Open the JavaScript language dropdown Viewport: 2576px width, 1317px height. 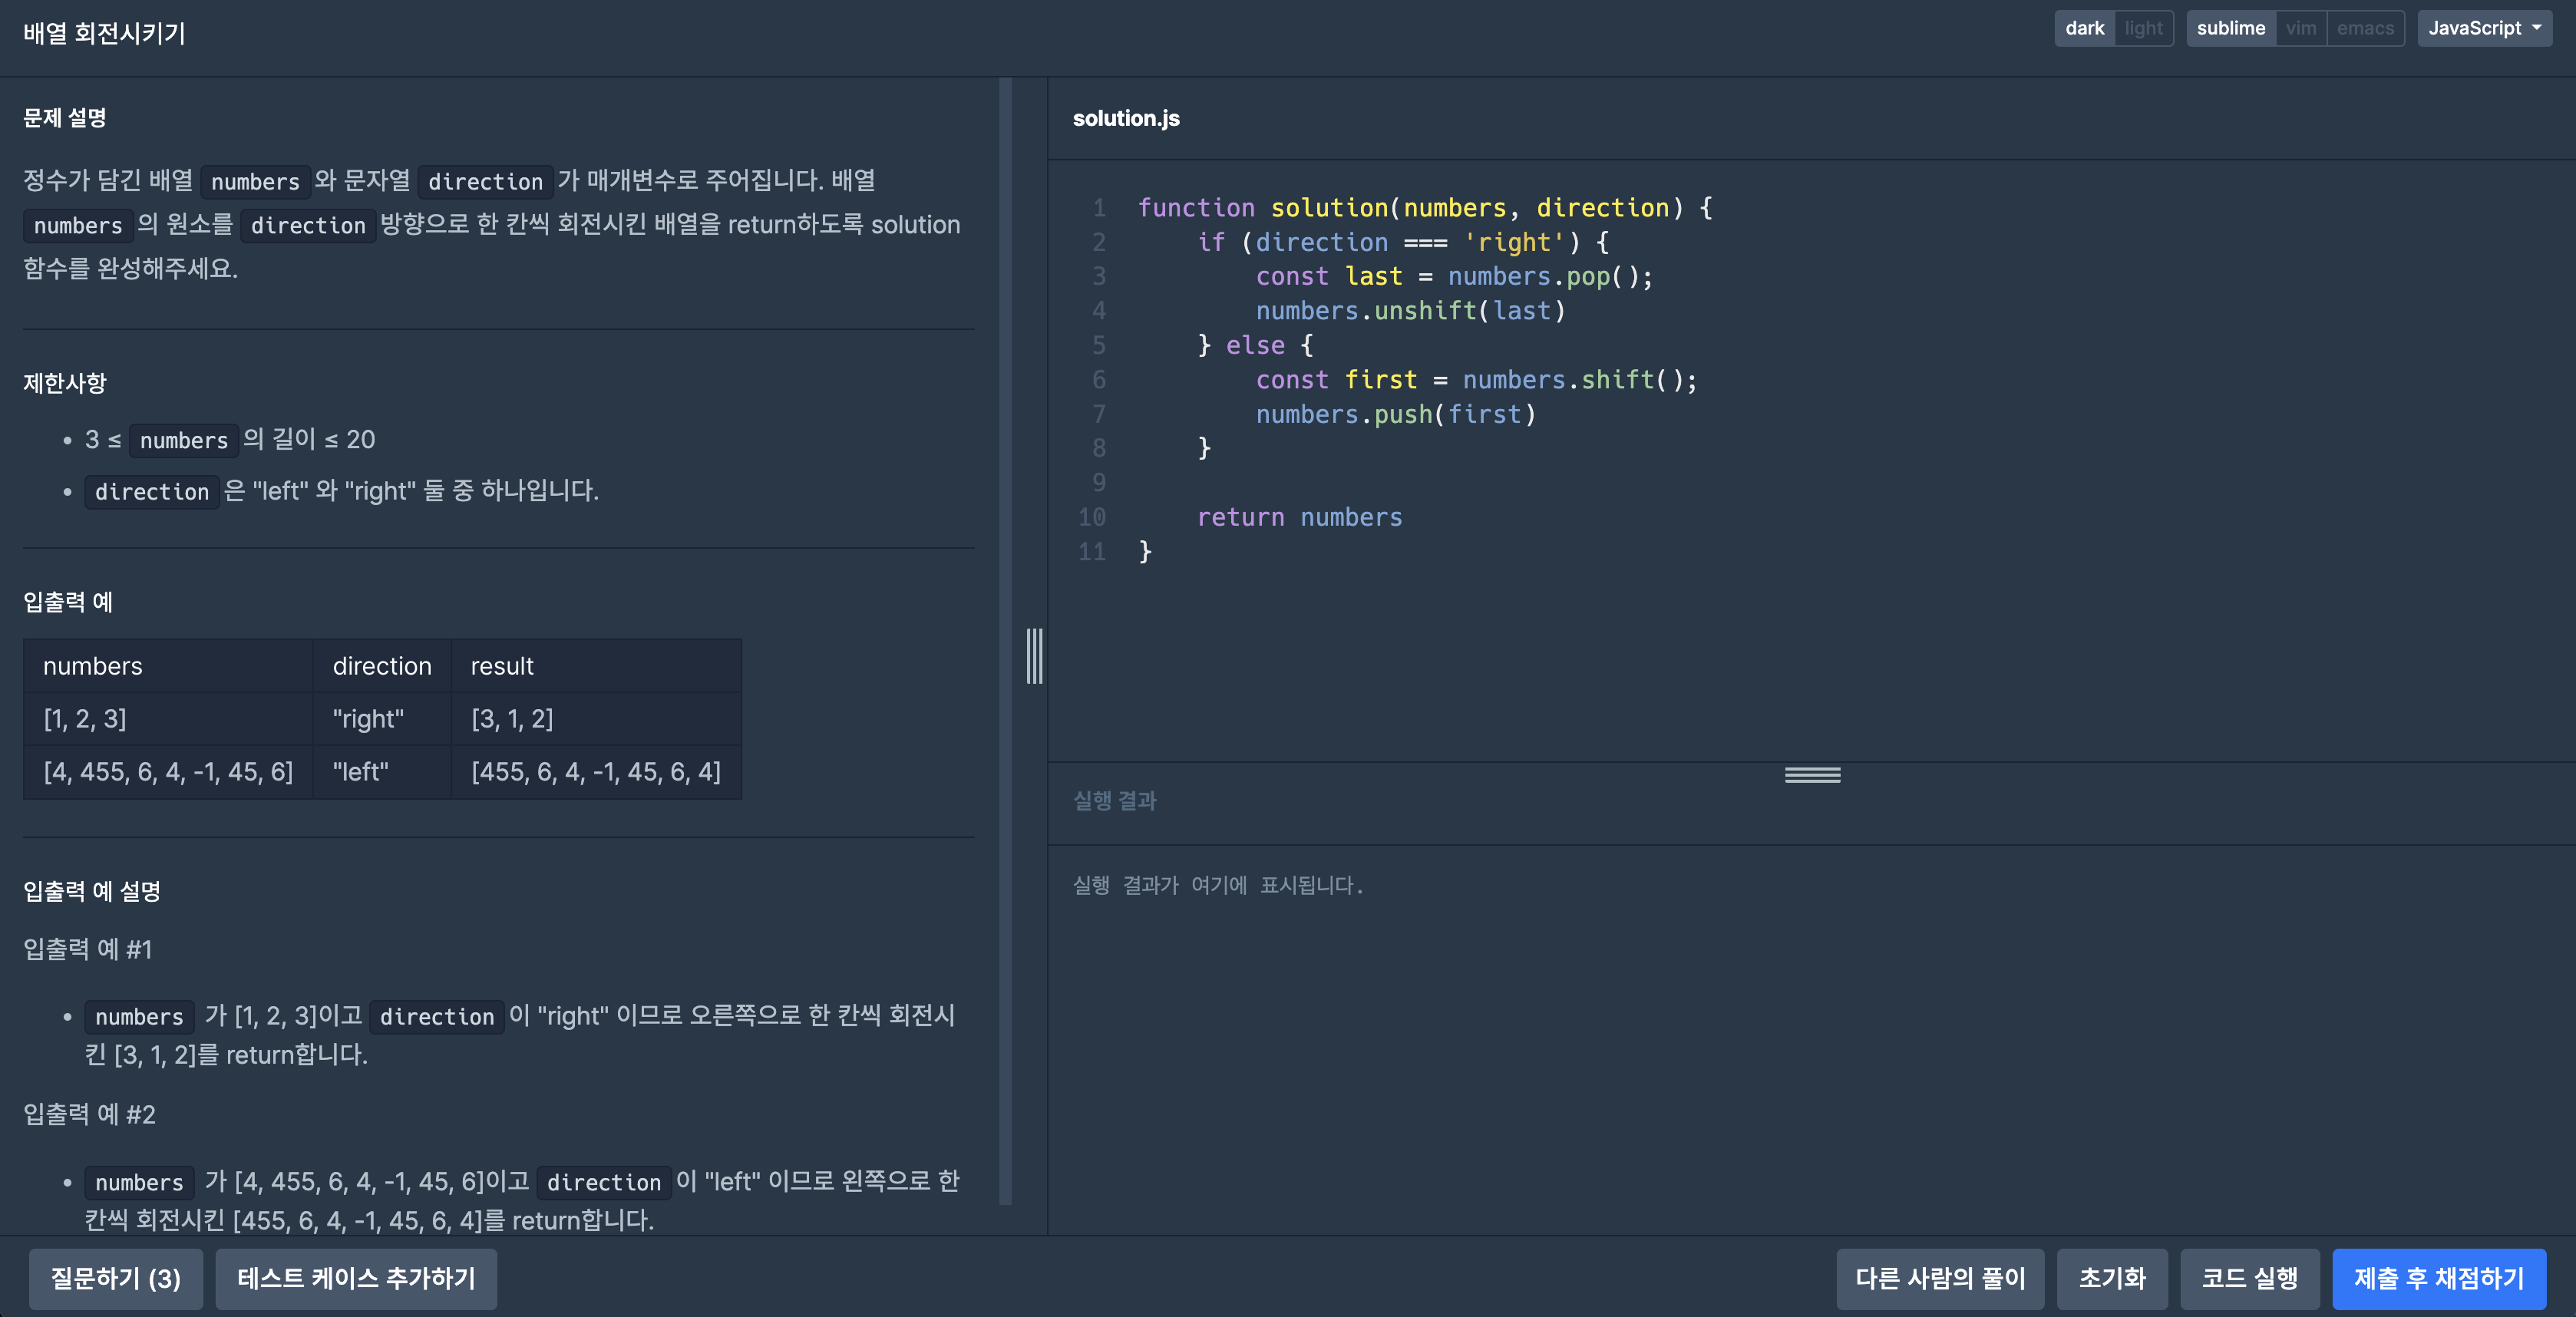click(x=2484, y=28)
